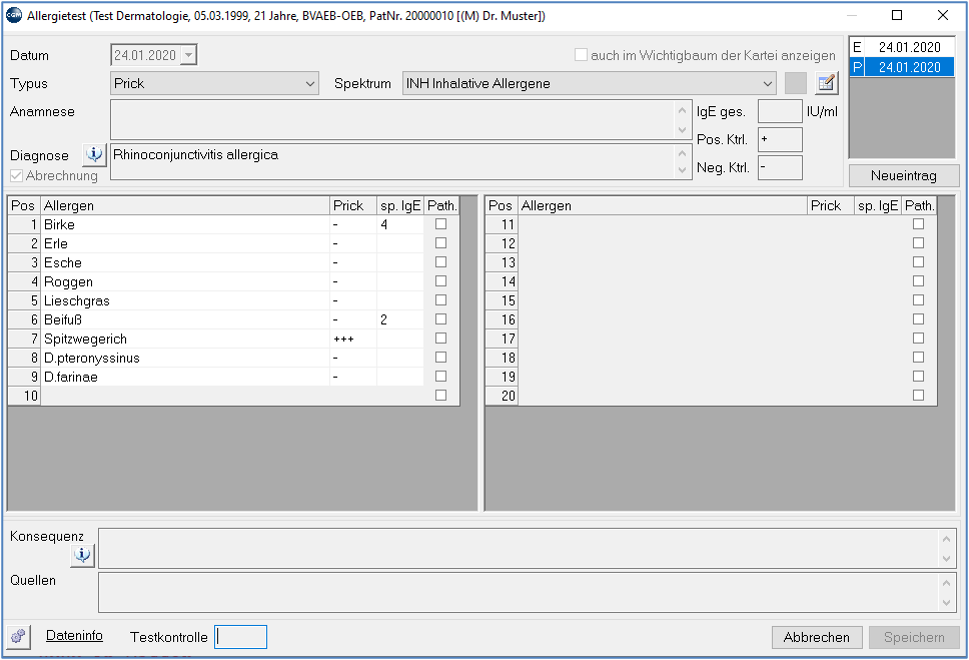Screen dimensions: 969x660
Task: Click the '+++' Prick result for Spitzwegerich
Action: coord(353,339)
